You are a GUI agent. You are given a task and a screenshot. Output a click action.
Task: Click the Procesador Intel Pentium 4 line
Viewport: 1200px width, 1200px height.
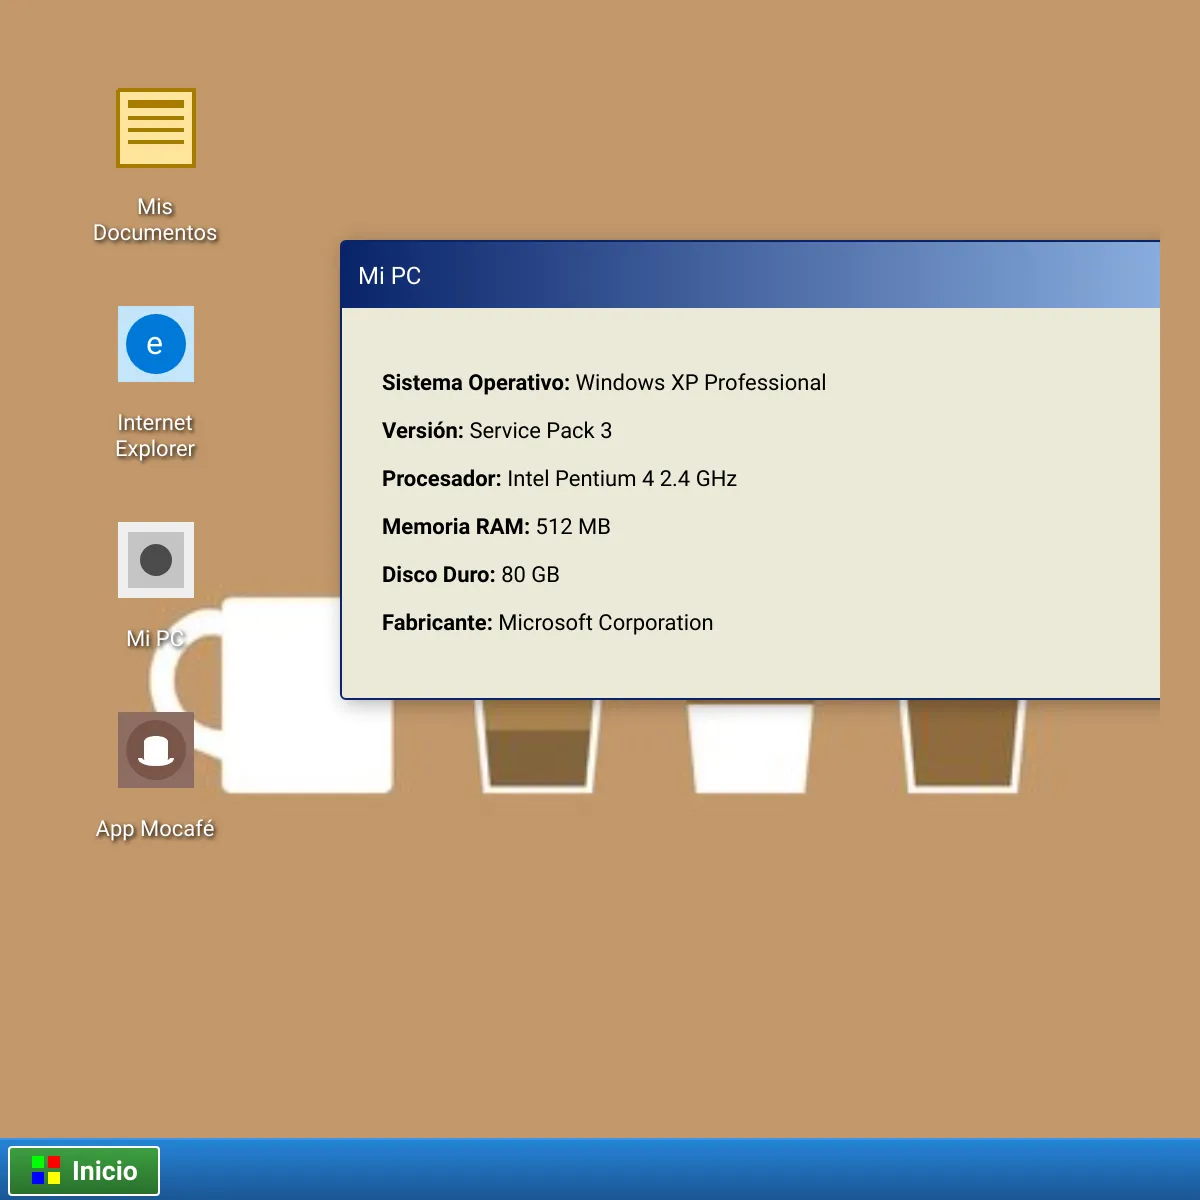(559, 479)
